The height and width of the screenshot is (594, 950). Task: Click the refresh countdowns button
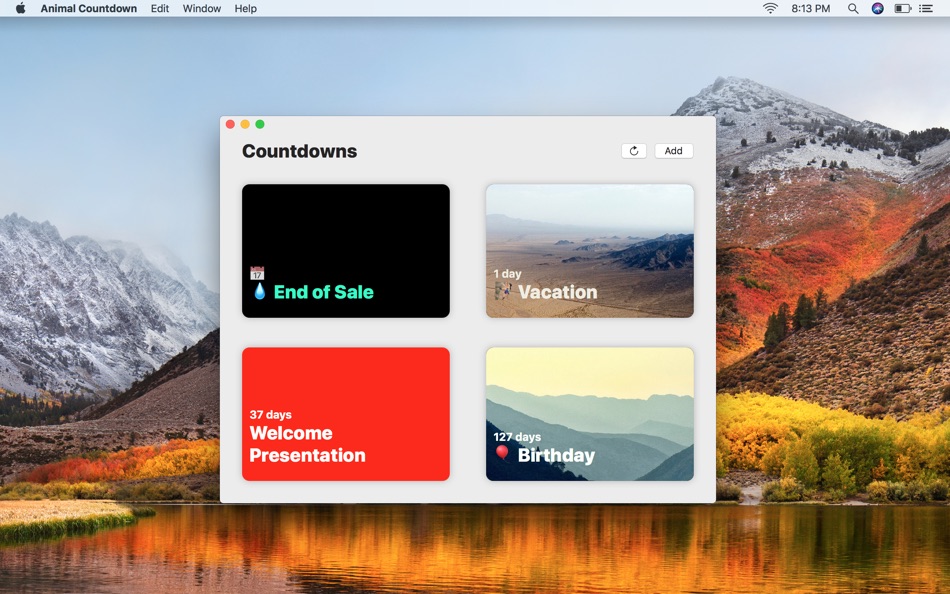[634, 151]
